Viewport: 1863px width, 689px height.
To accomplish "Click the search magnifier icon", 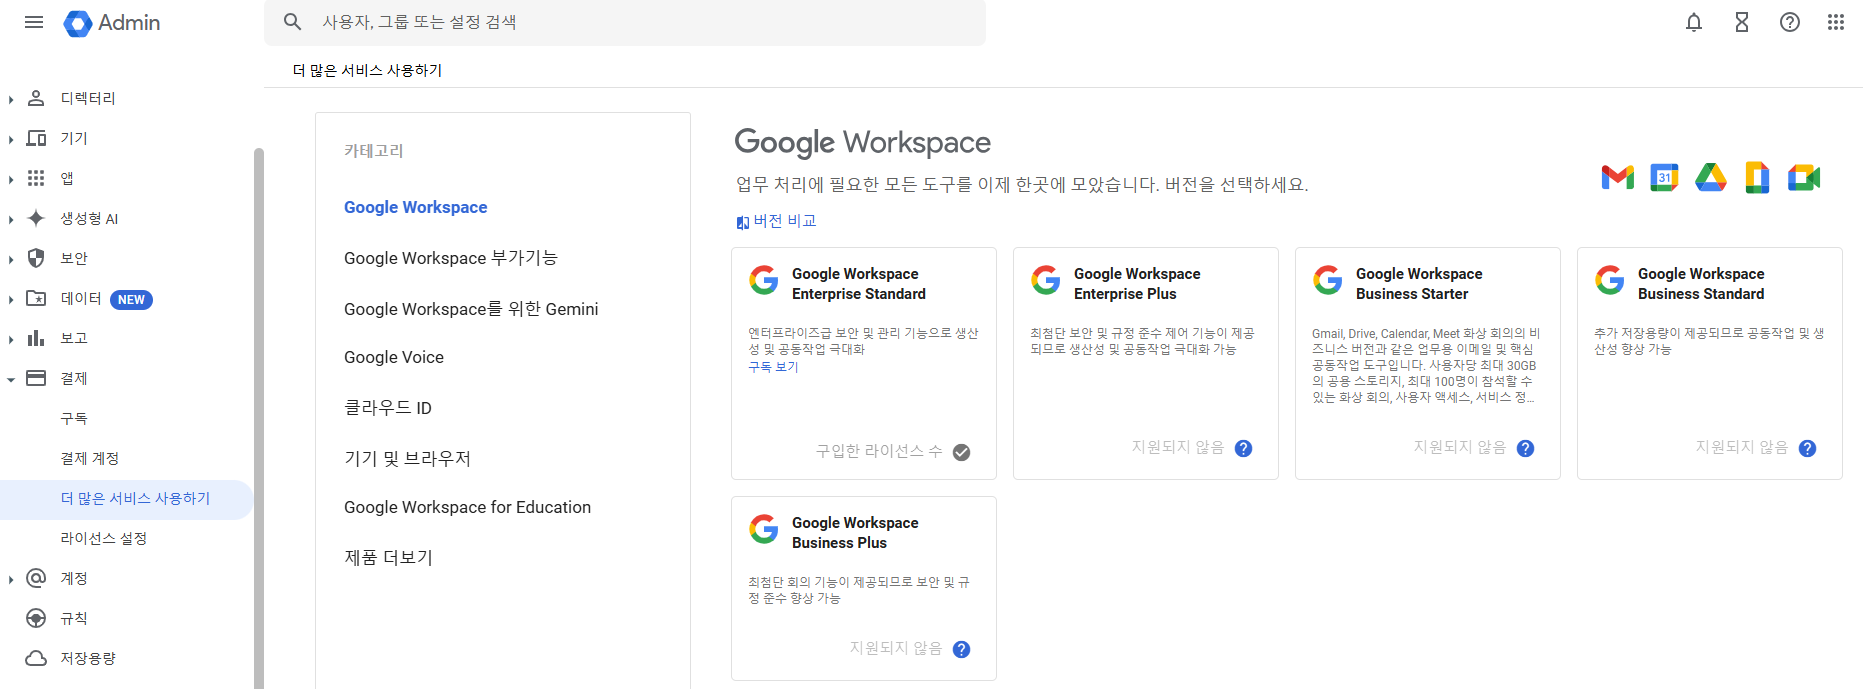I will (x=292, y=22).
